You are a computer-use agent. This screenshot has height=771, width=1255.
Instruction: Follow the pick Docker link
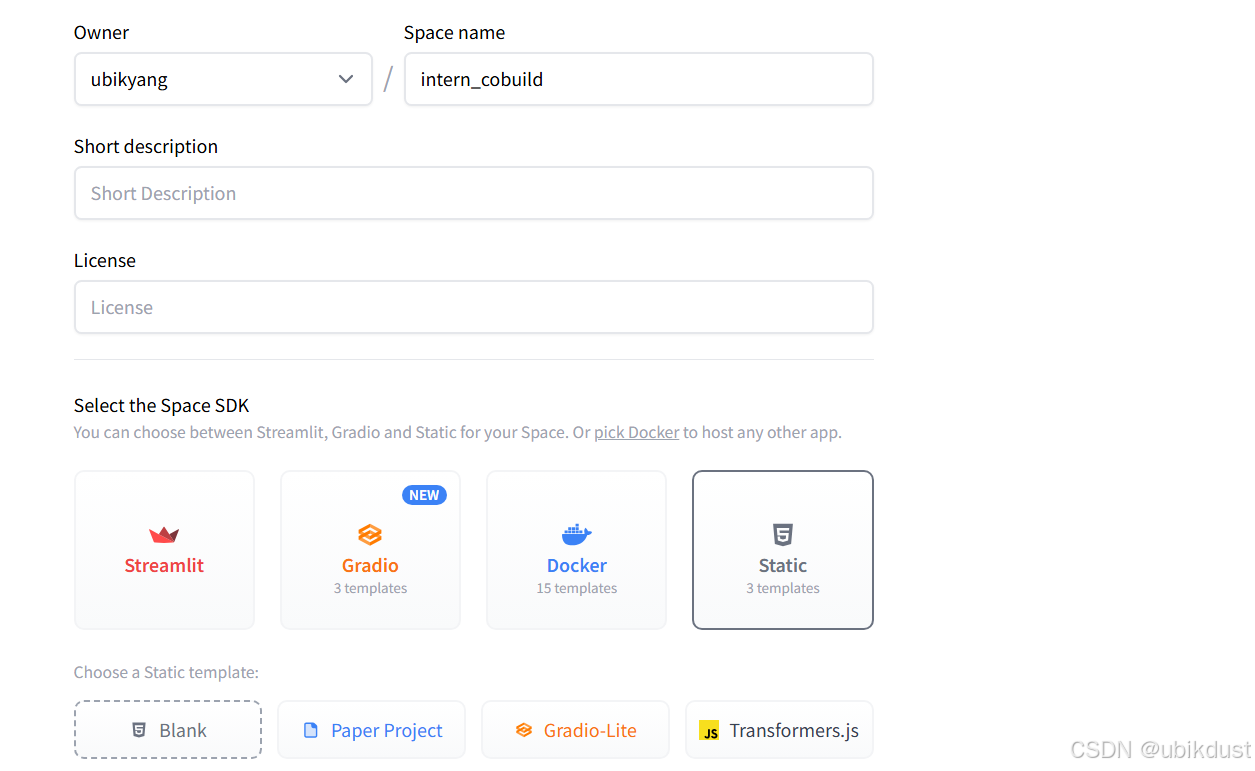[x=636, y=433]
